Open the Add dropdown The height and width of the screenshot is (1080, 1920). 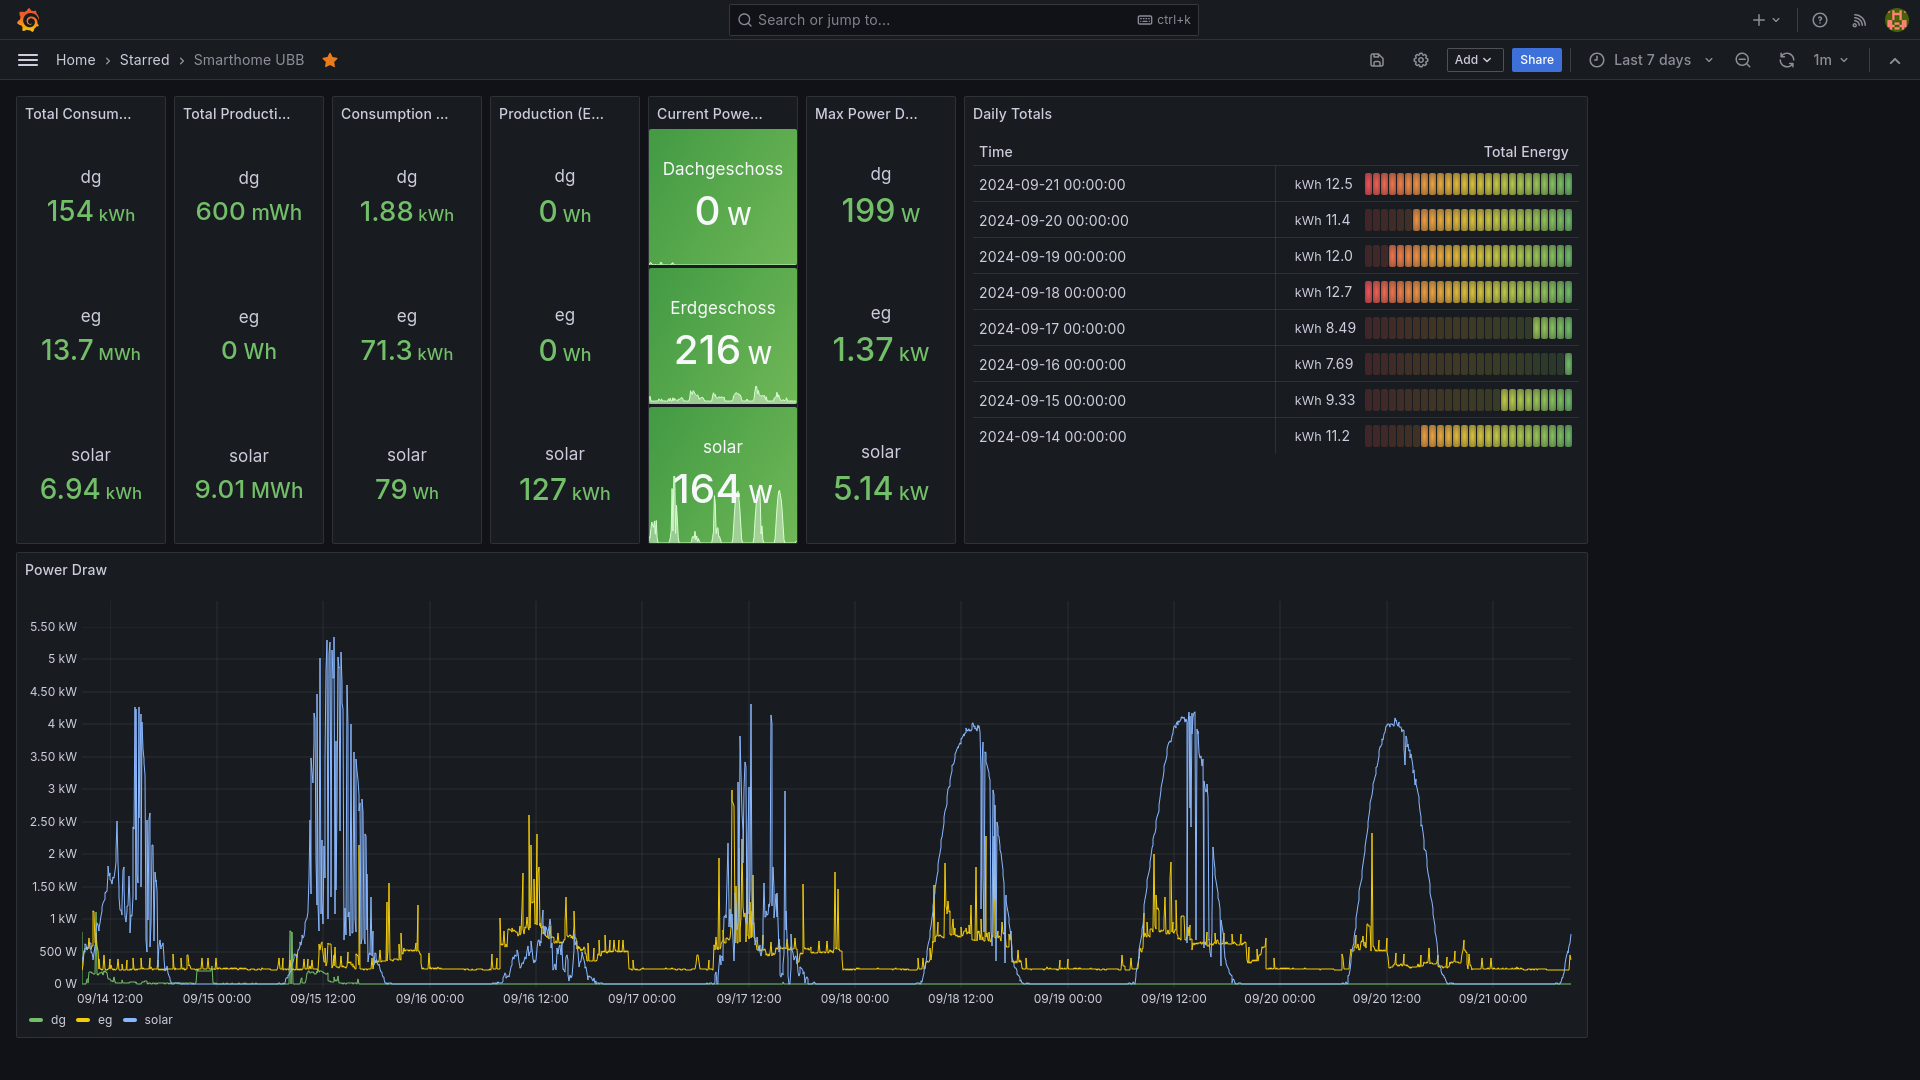tap(1474, 60)
